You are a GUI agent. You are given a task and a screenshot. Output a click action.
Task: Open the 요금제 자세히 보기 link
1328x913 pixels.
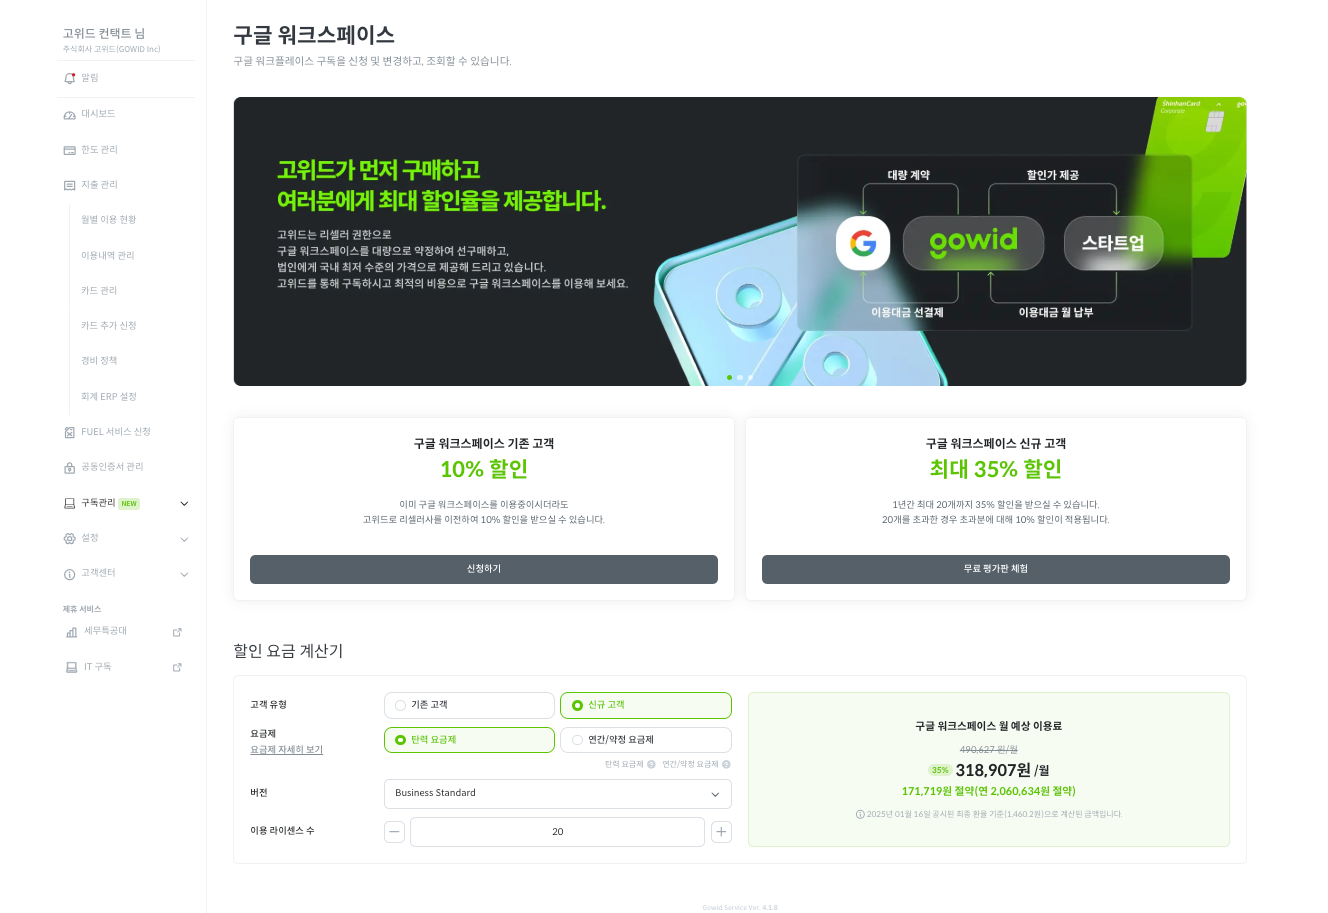pyautogui.click(x=287, y=750)
